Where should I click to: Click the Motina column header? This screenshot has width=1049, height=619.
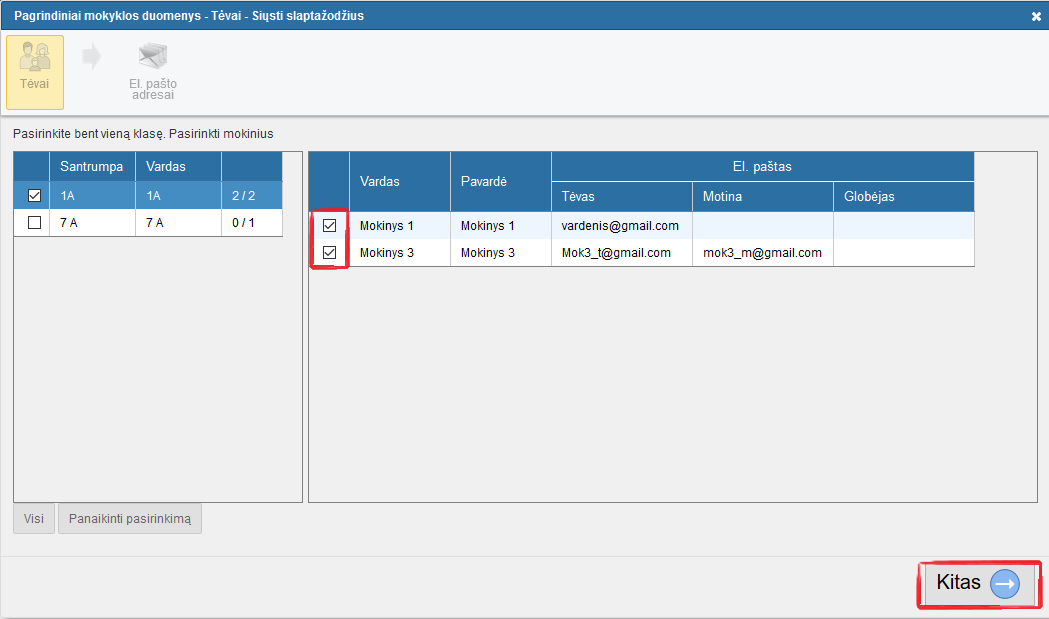pos(763,197)
